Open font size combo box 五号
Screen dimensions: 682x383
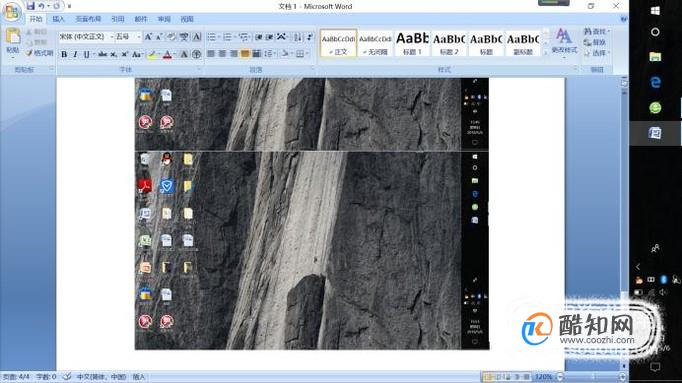tap(128, 37)
